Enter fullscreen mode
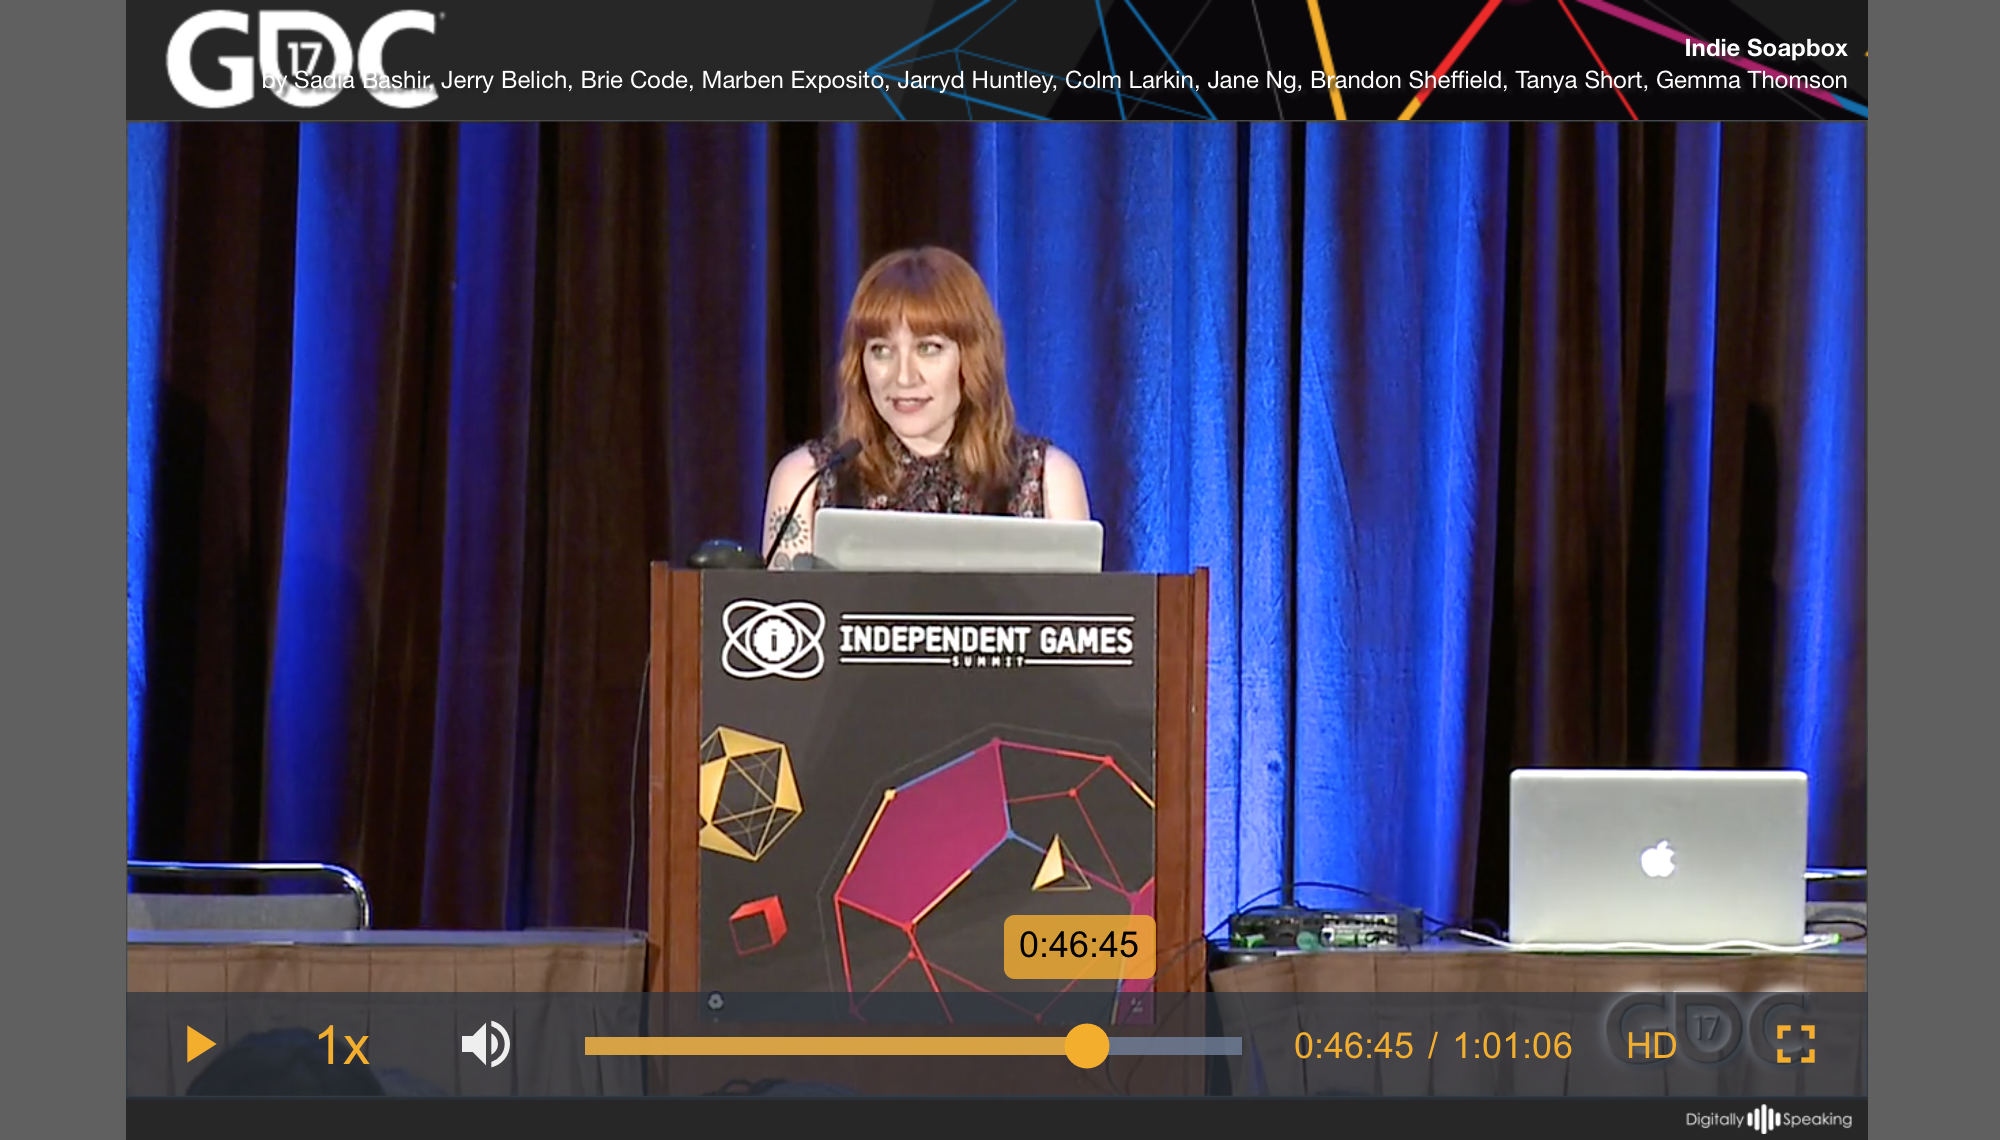The width and height of the screenshot is (2000, 1140). click(1795, 1044)
